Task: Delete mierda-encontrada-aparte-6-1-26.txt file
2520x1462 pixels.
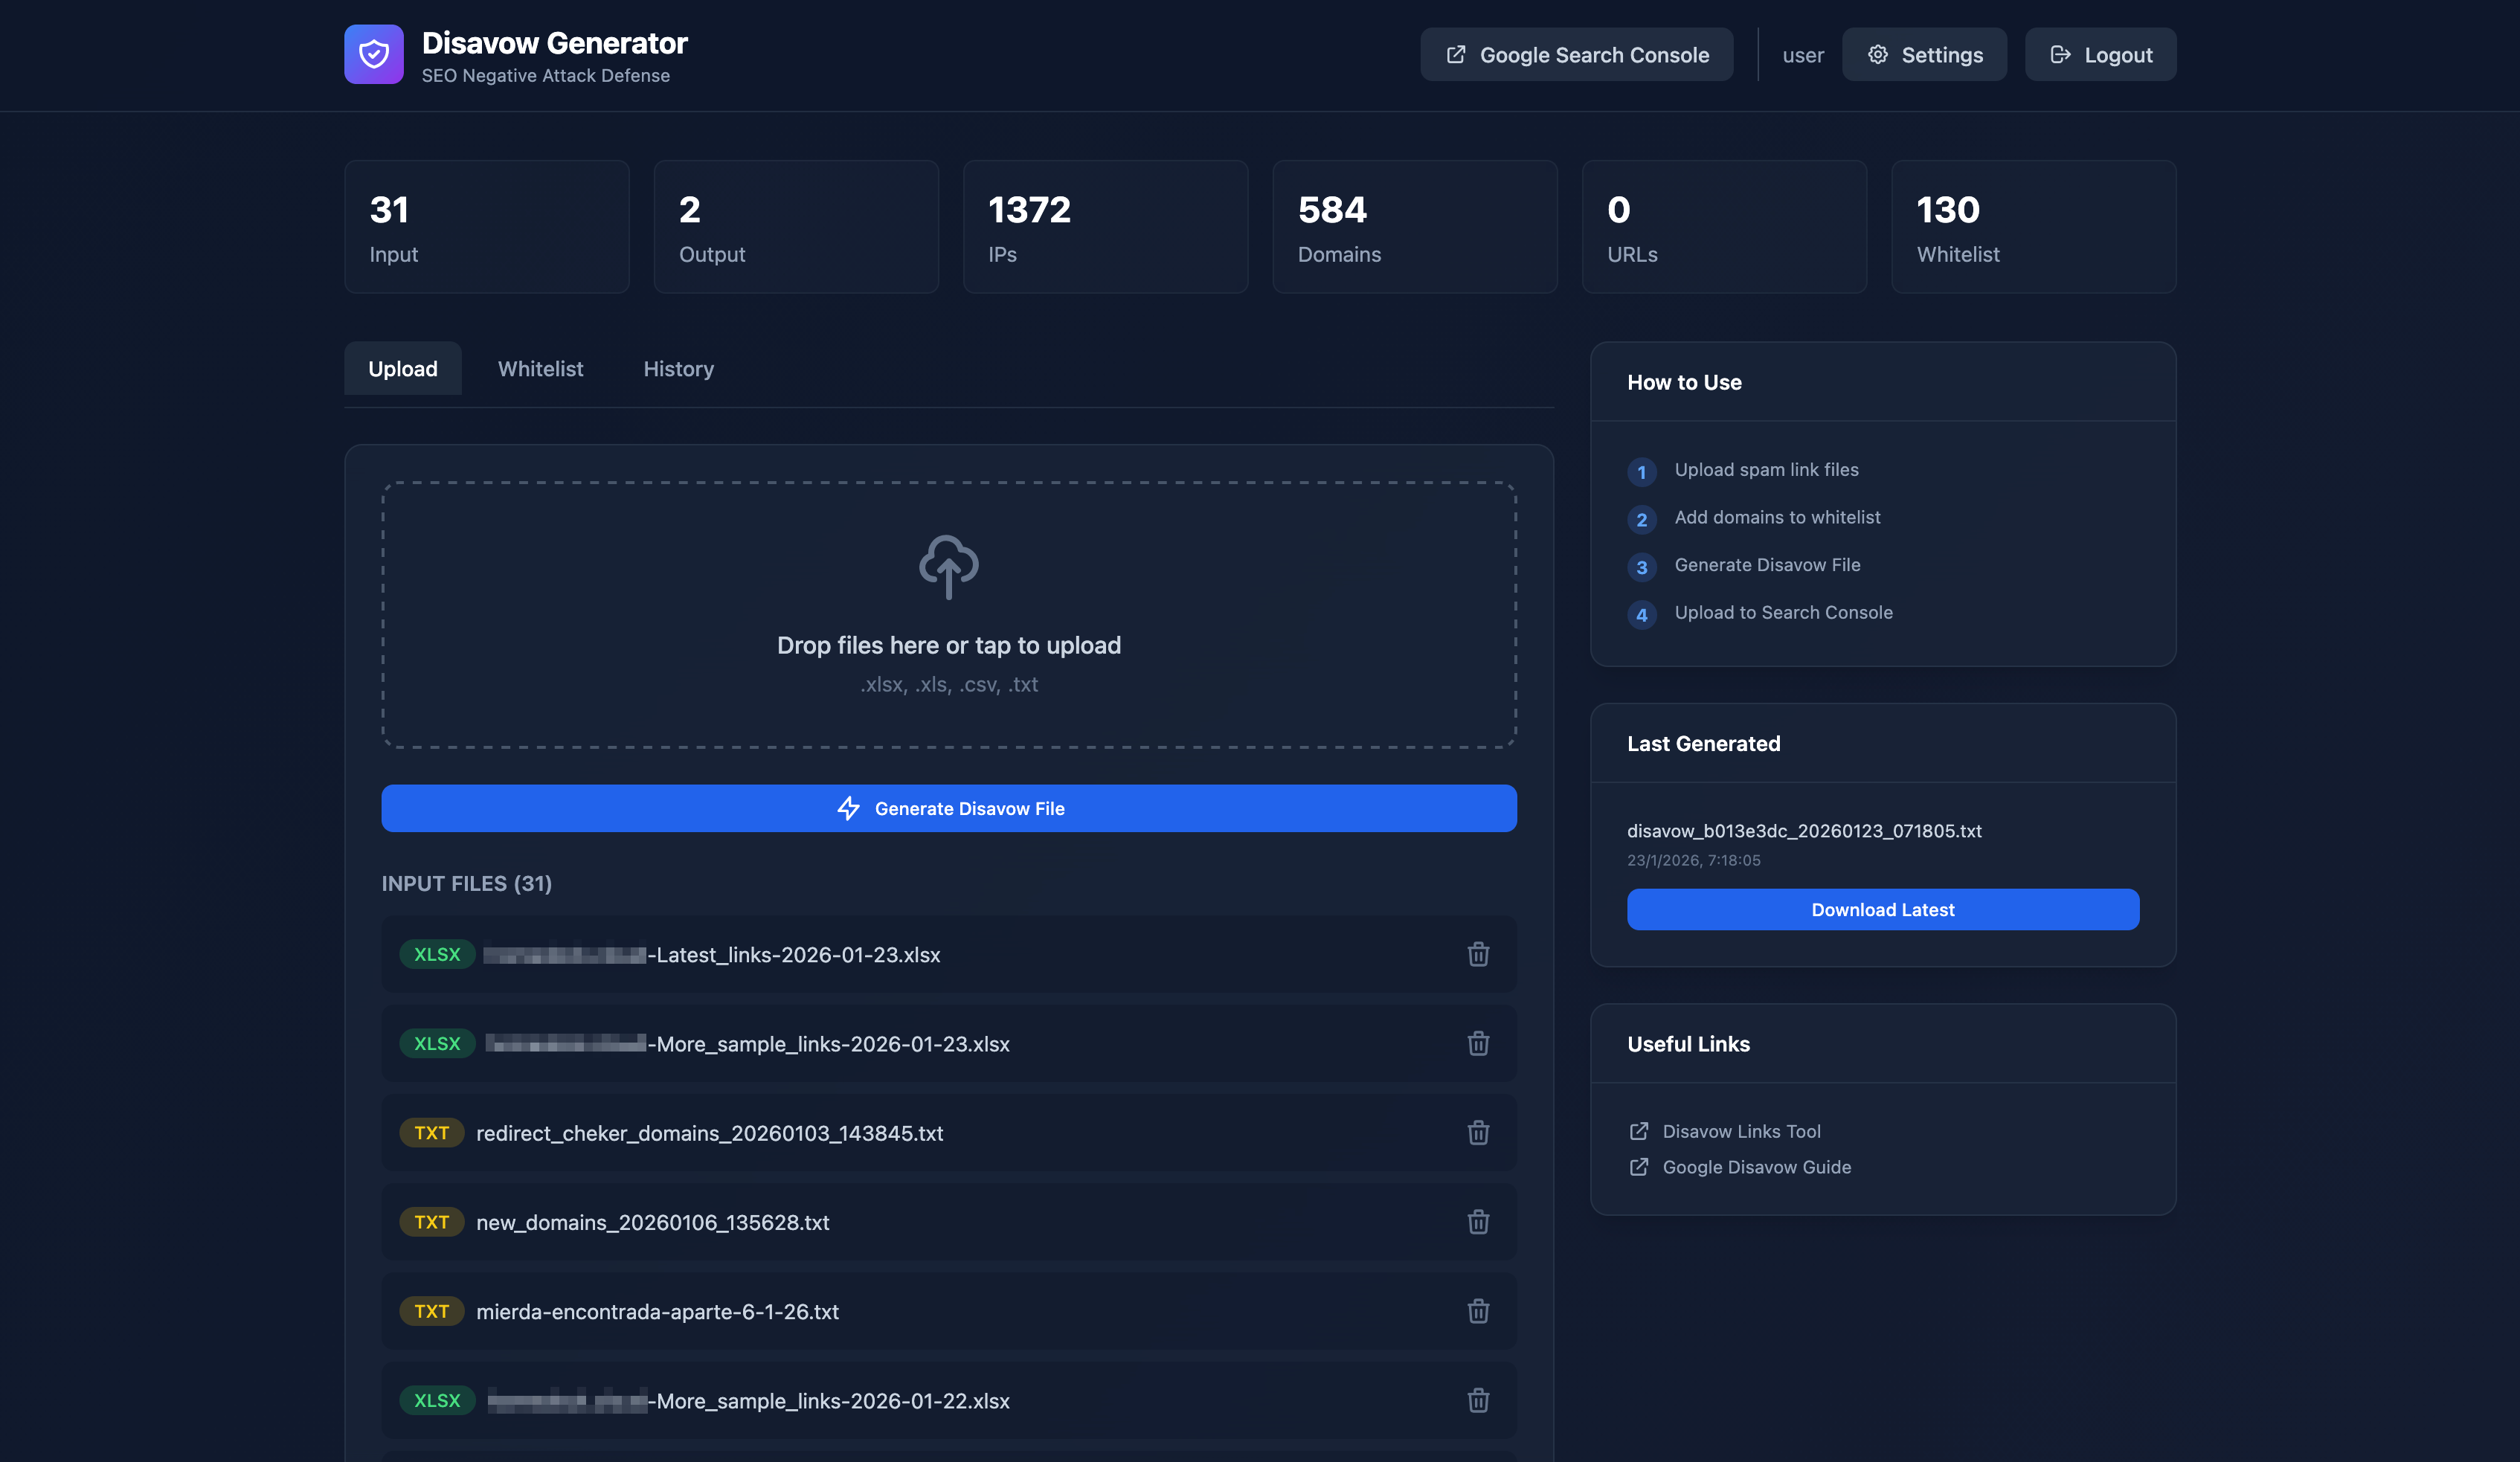Action: tap(1477, 1310)
